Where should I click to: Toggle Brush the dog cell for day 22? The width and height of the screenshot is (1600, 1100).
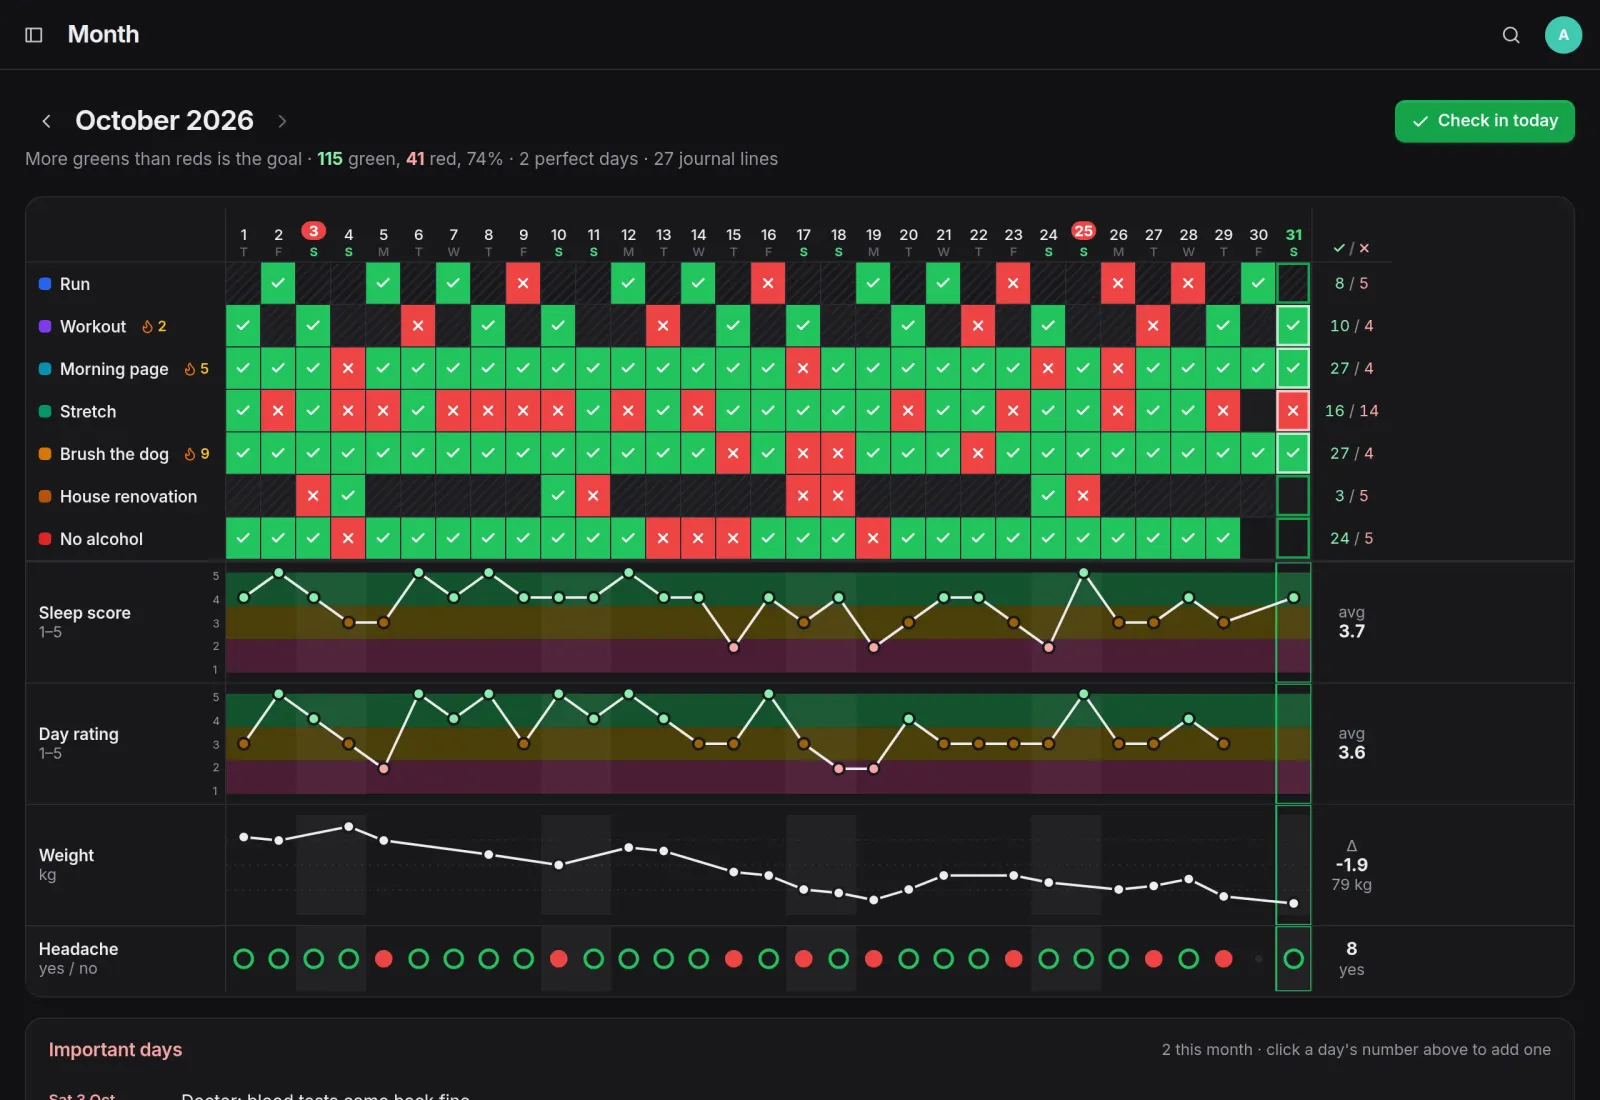tap(978, 453)
